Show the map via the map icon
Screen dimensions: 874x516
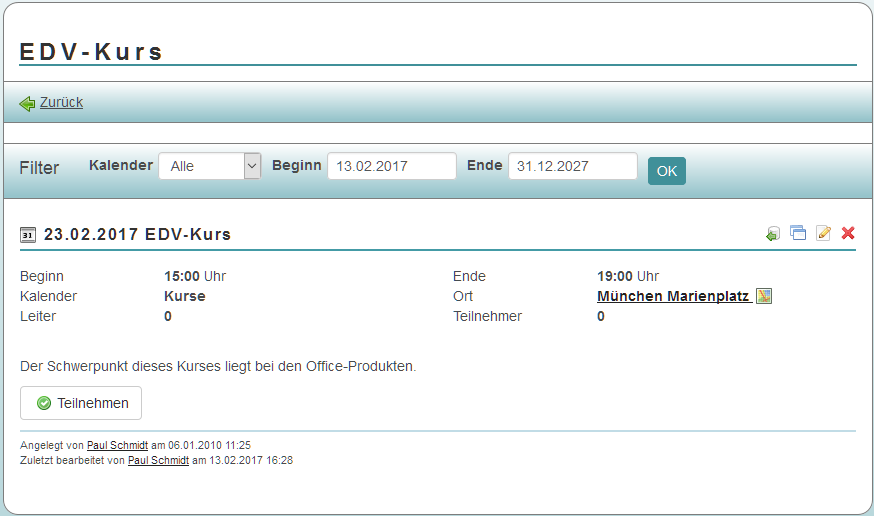[x=764, y=296]
